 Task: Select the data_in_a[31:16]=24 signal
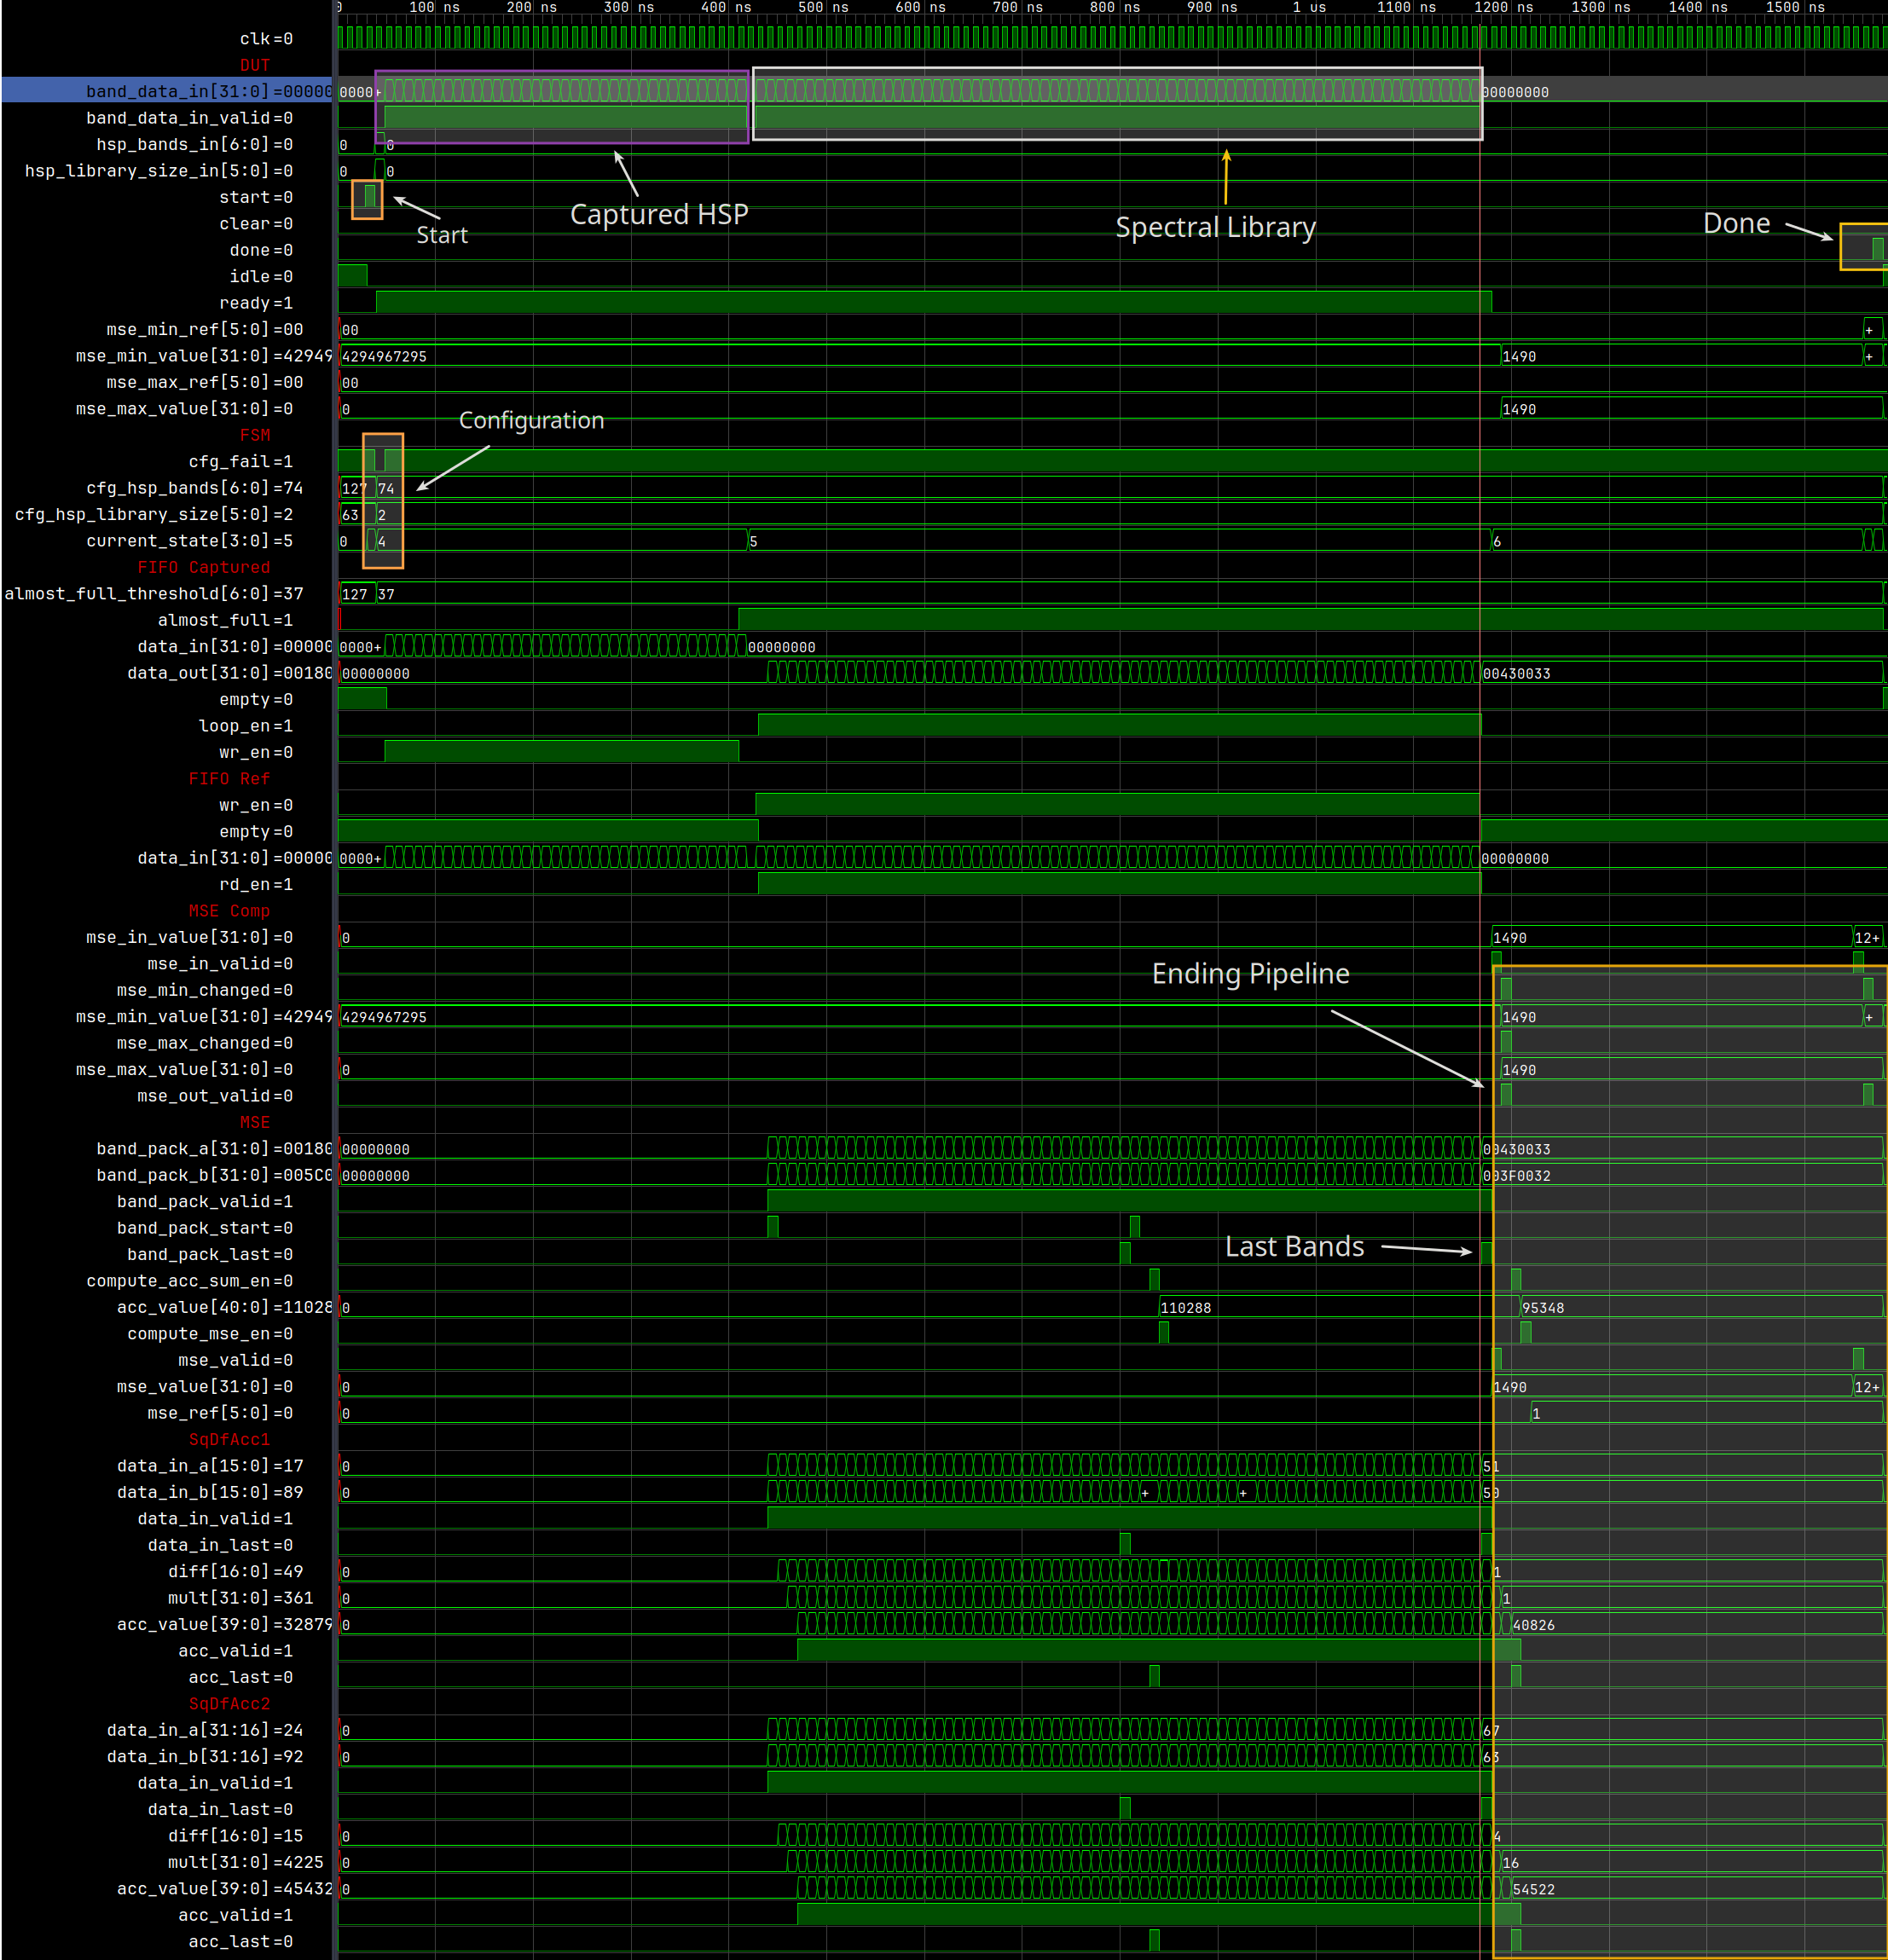tap(204, 1730)
